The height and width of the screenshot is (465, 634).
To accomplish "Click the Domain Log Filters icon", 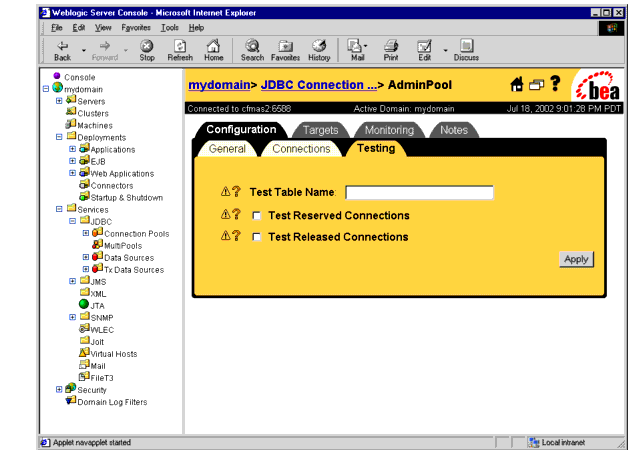I will coord(71,400).
